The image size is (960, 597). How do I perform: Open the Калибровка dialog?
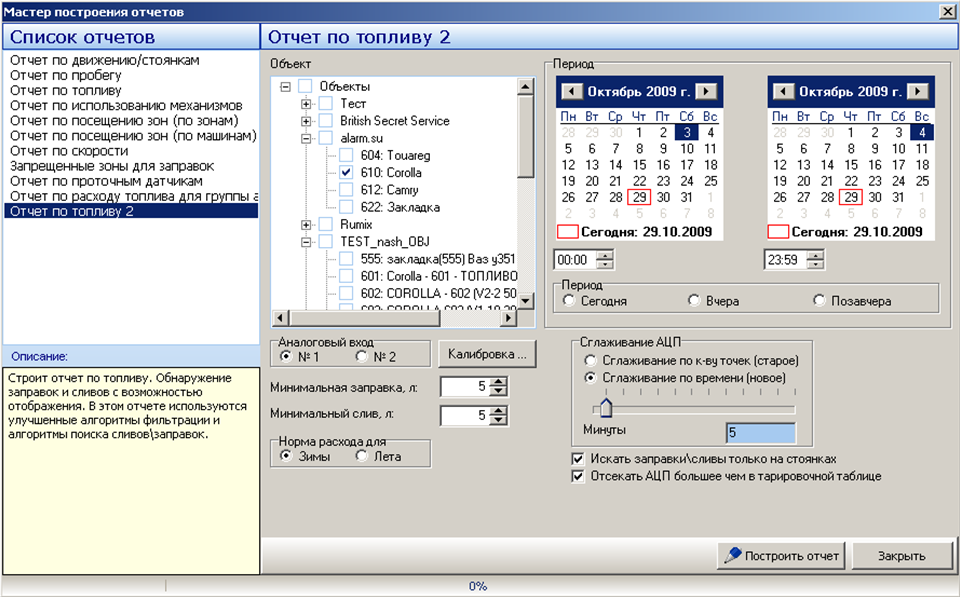tap(487, 354)
